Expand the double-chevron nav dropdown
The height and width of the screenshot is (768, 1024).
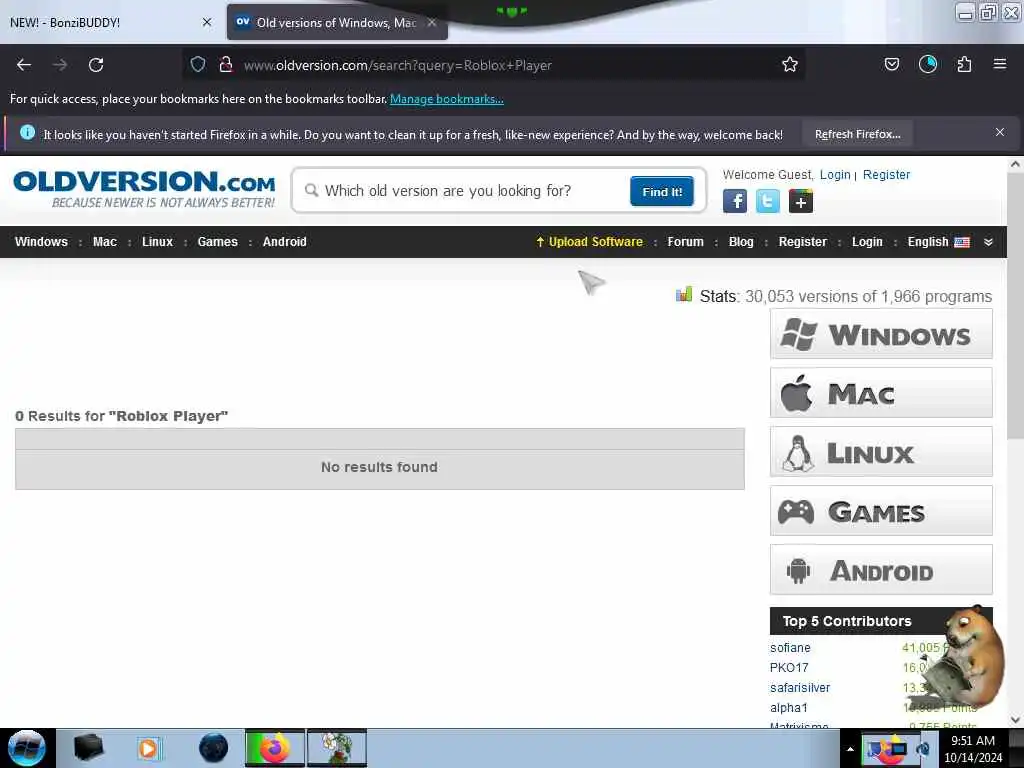(x=988, y=242)
